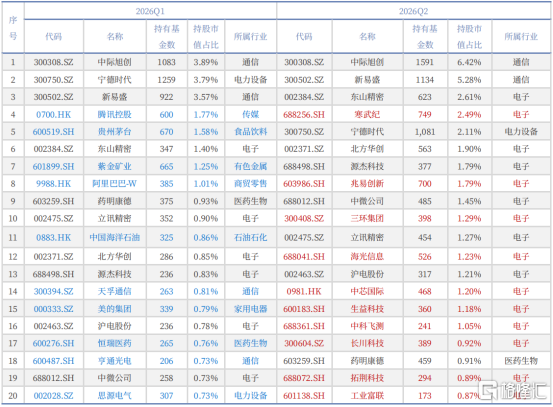
Task: Select the 贵州茅台 name cell
Action: pyautogui.click(x=115, y=132)
